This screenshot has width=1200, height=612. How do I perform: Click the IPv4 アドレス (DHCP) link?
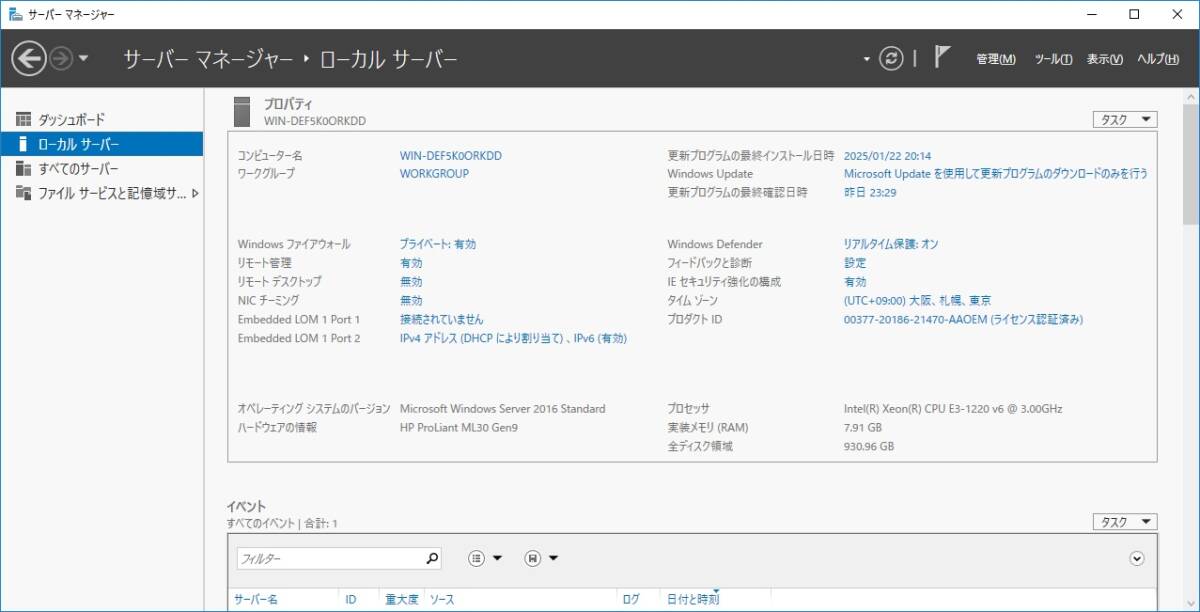513,338
